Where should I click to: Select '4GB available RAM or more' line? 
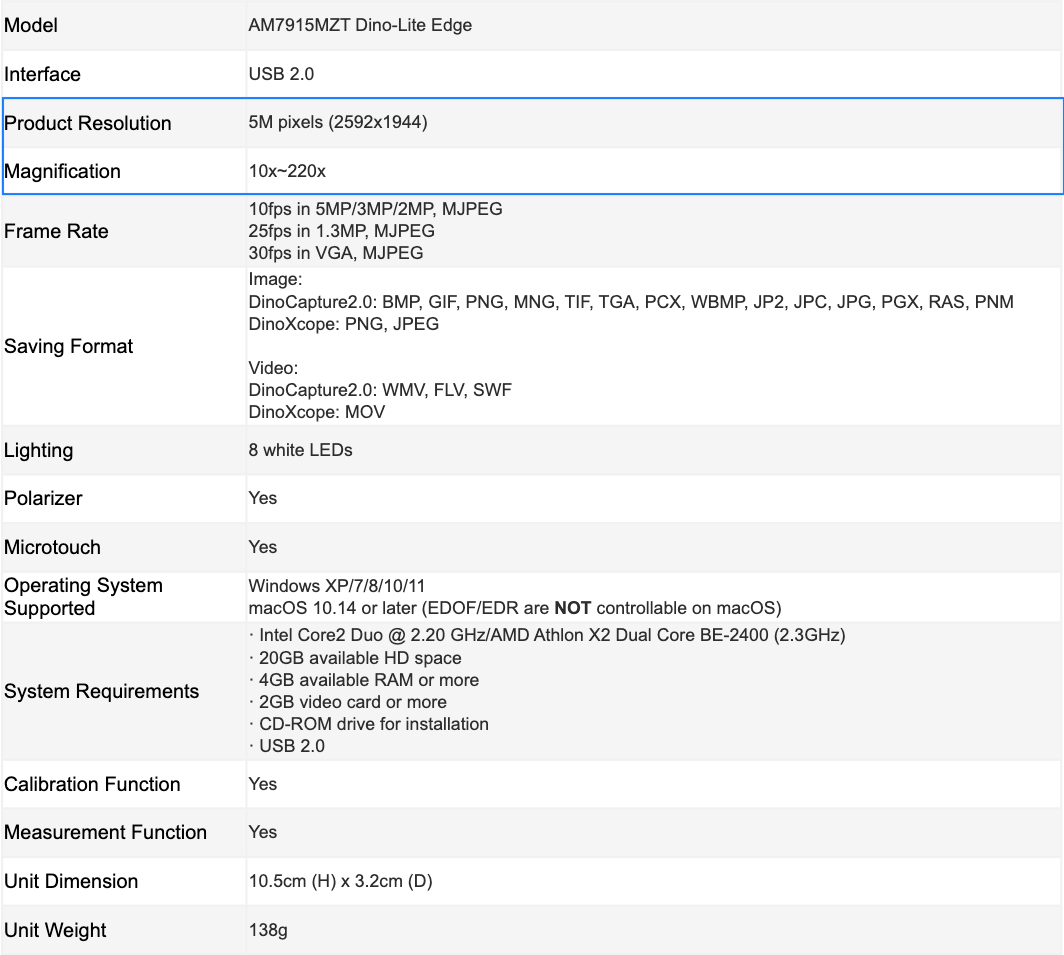pyautogui.click(x=364, y=680)
